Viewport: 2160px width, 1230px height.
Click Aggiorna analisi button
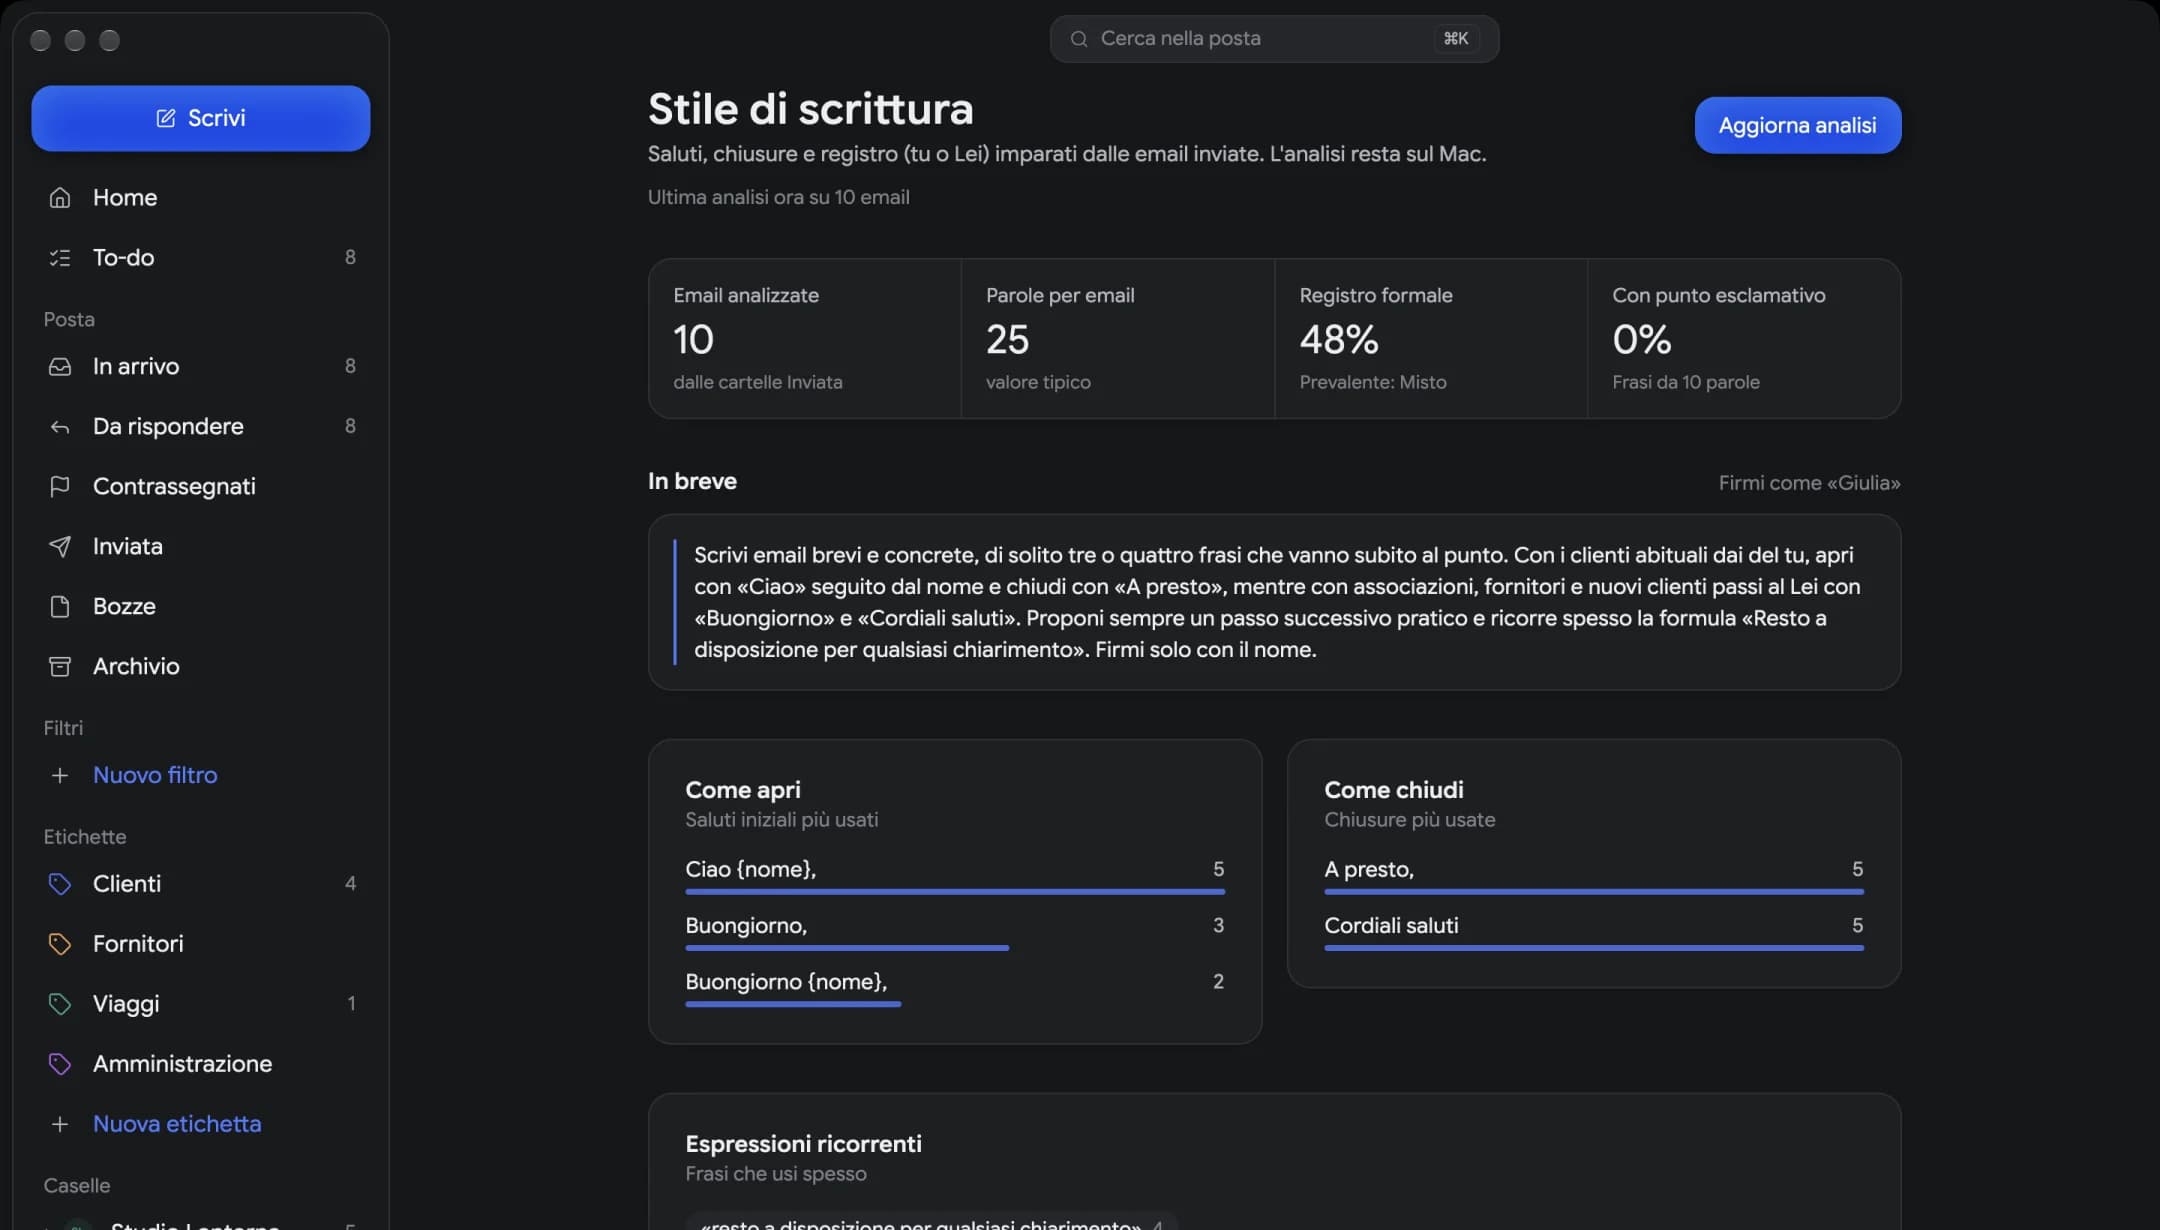[x=1797, y=125]
